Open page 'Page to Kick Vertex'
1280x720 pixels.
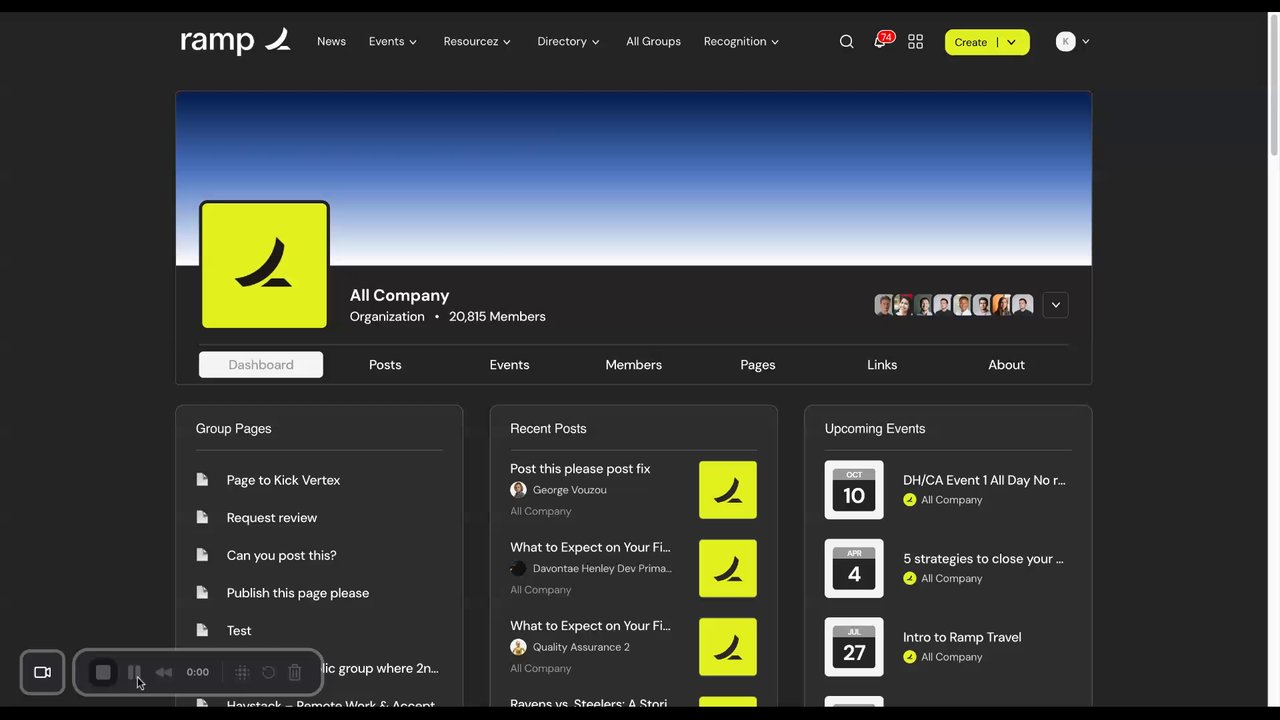tap(283, 480)
